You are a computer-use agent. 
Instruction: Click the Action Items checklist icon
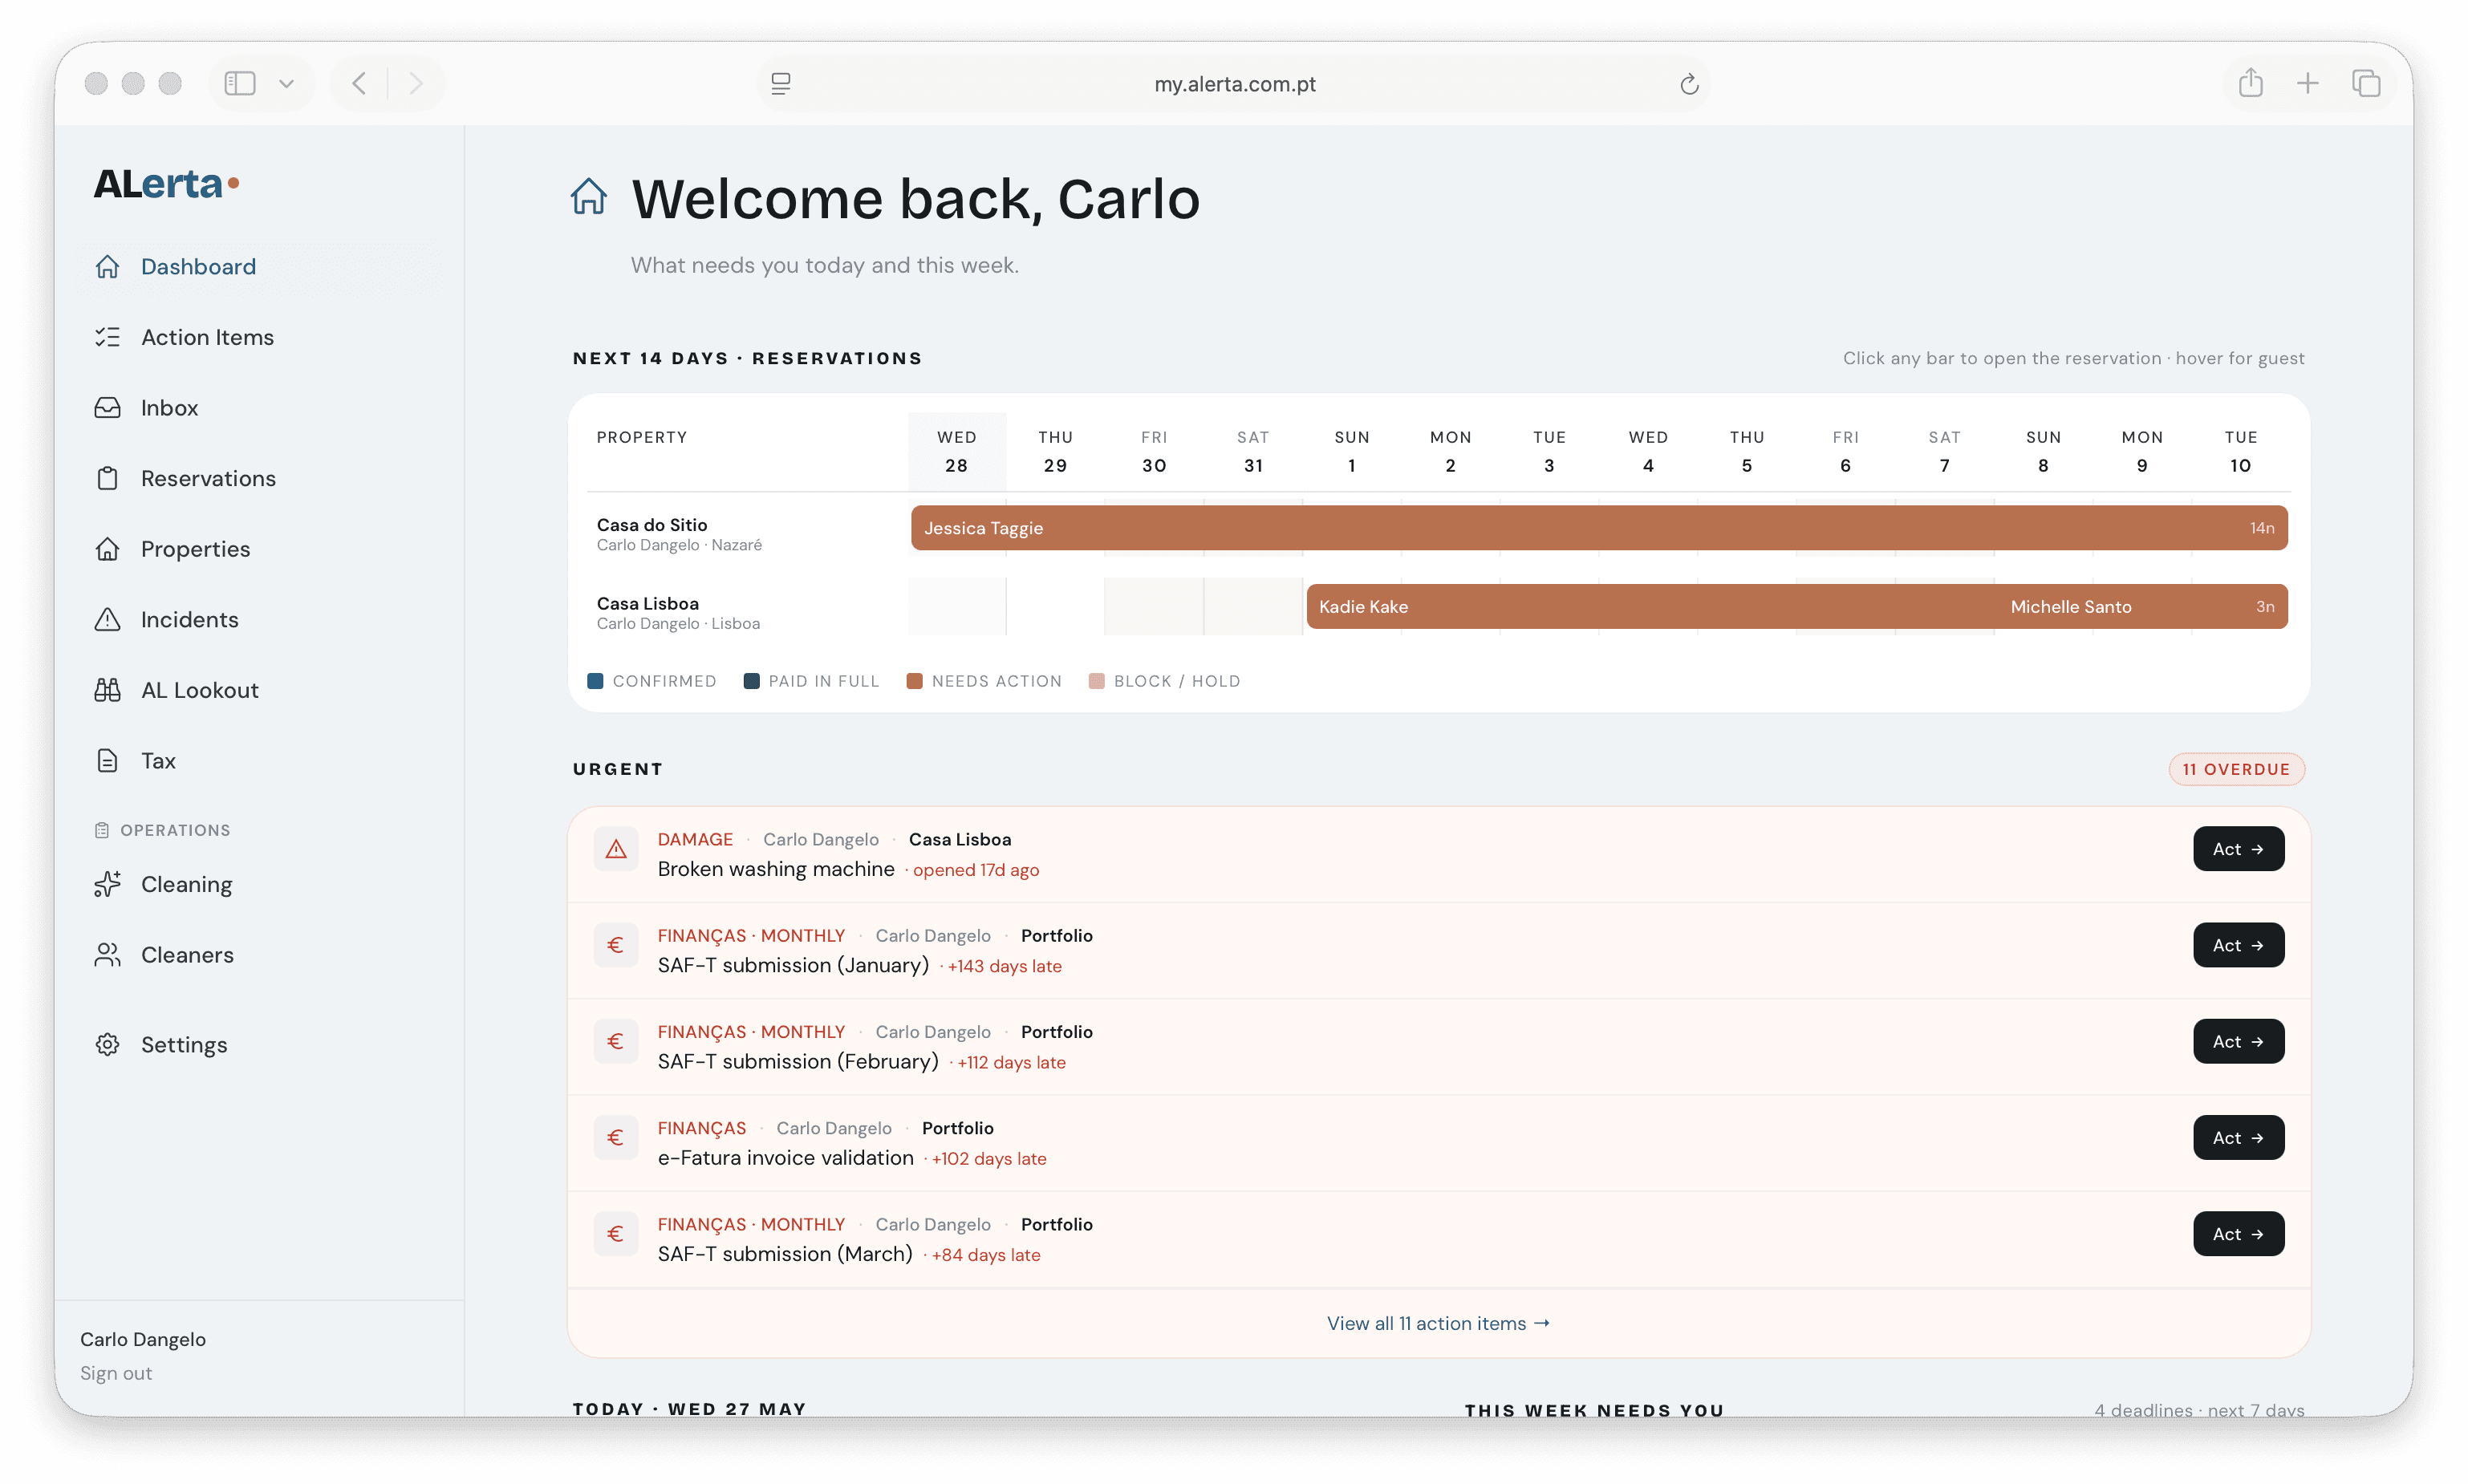click(x=107, y=337)
